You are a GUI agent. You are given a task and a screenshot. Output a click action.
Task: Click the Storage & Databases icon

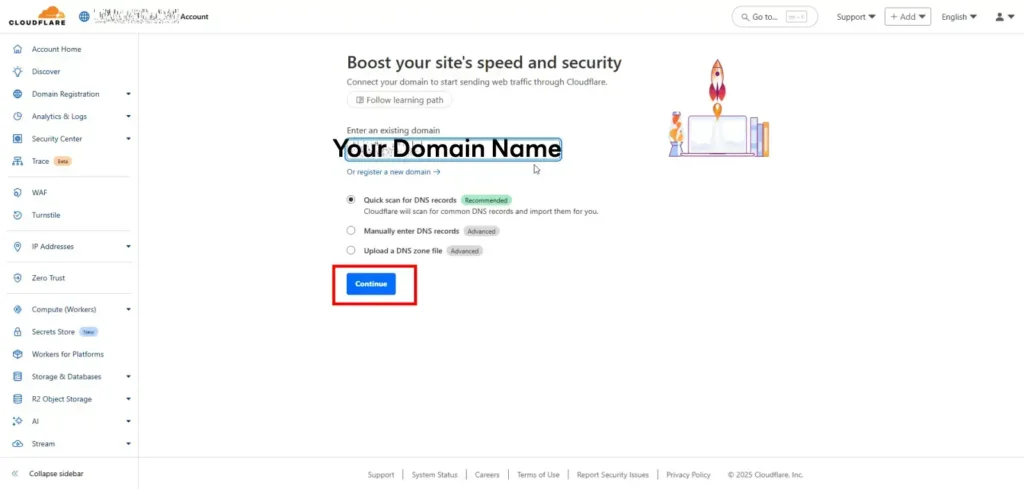coord(18,377)
